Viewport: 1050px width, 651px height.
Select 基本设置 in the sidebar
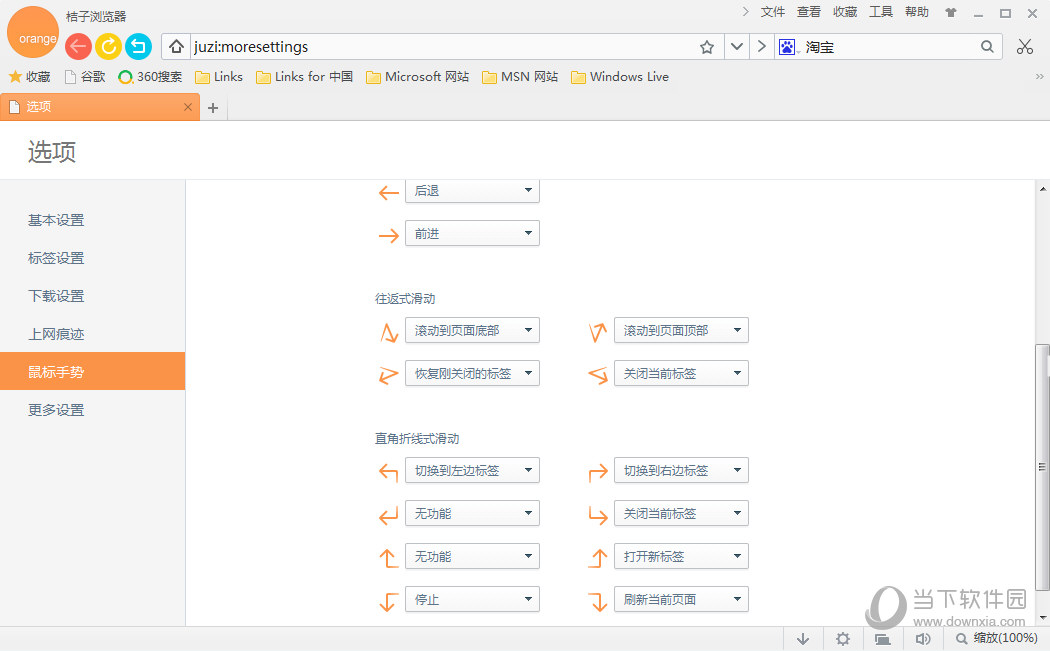pyautogui.click(x=56, y=220)
